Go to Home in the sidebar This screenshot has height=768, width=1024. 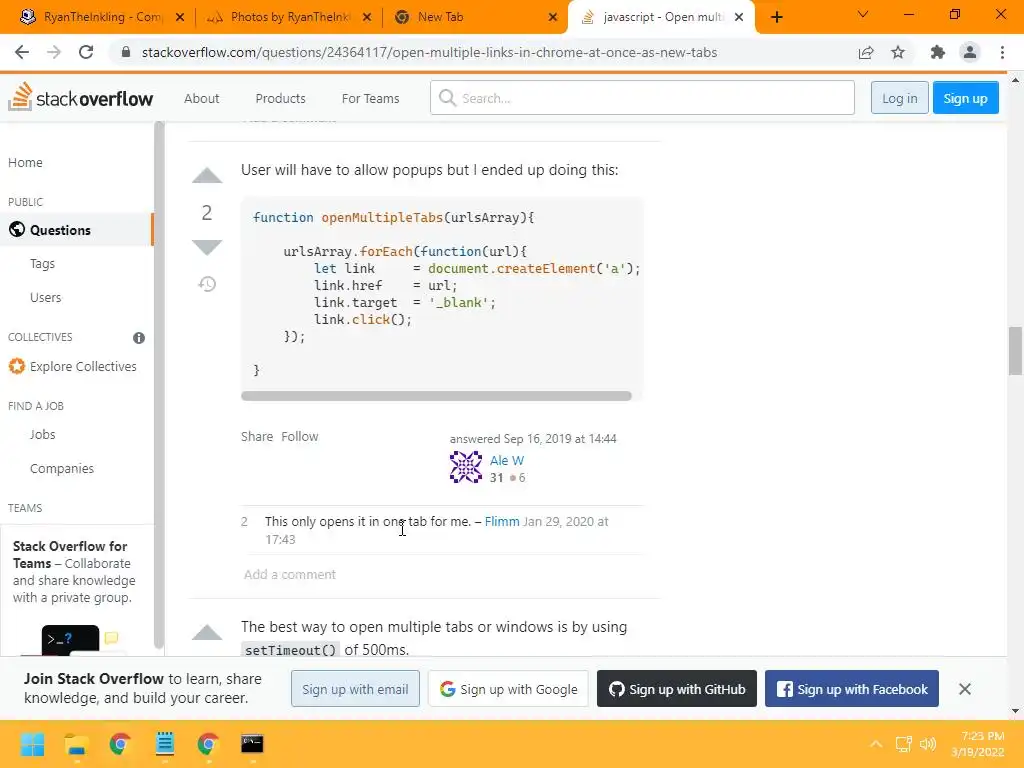pyautogui.click(x=25, y=163)
